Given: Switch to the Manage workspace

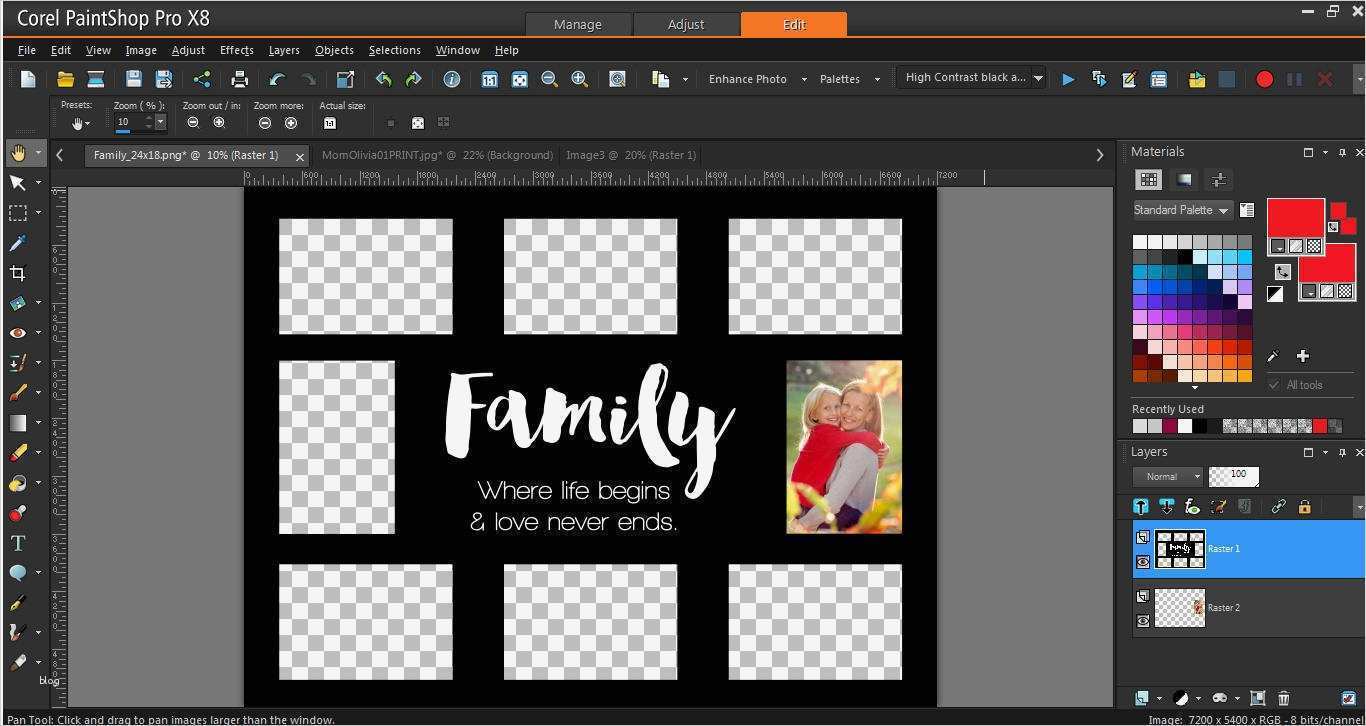Looking at the screenshot, I should click(578, 24).
